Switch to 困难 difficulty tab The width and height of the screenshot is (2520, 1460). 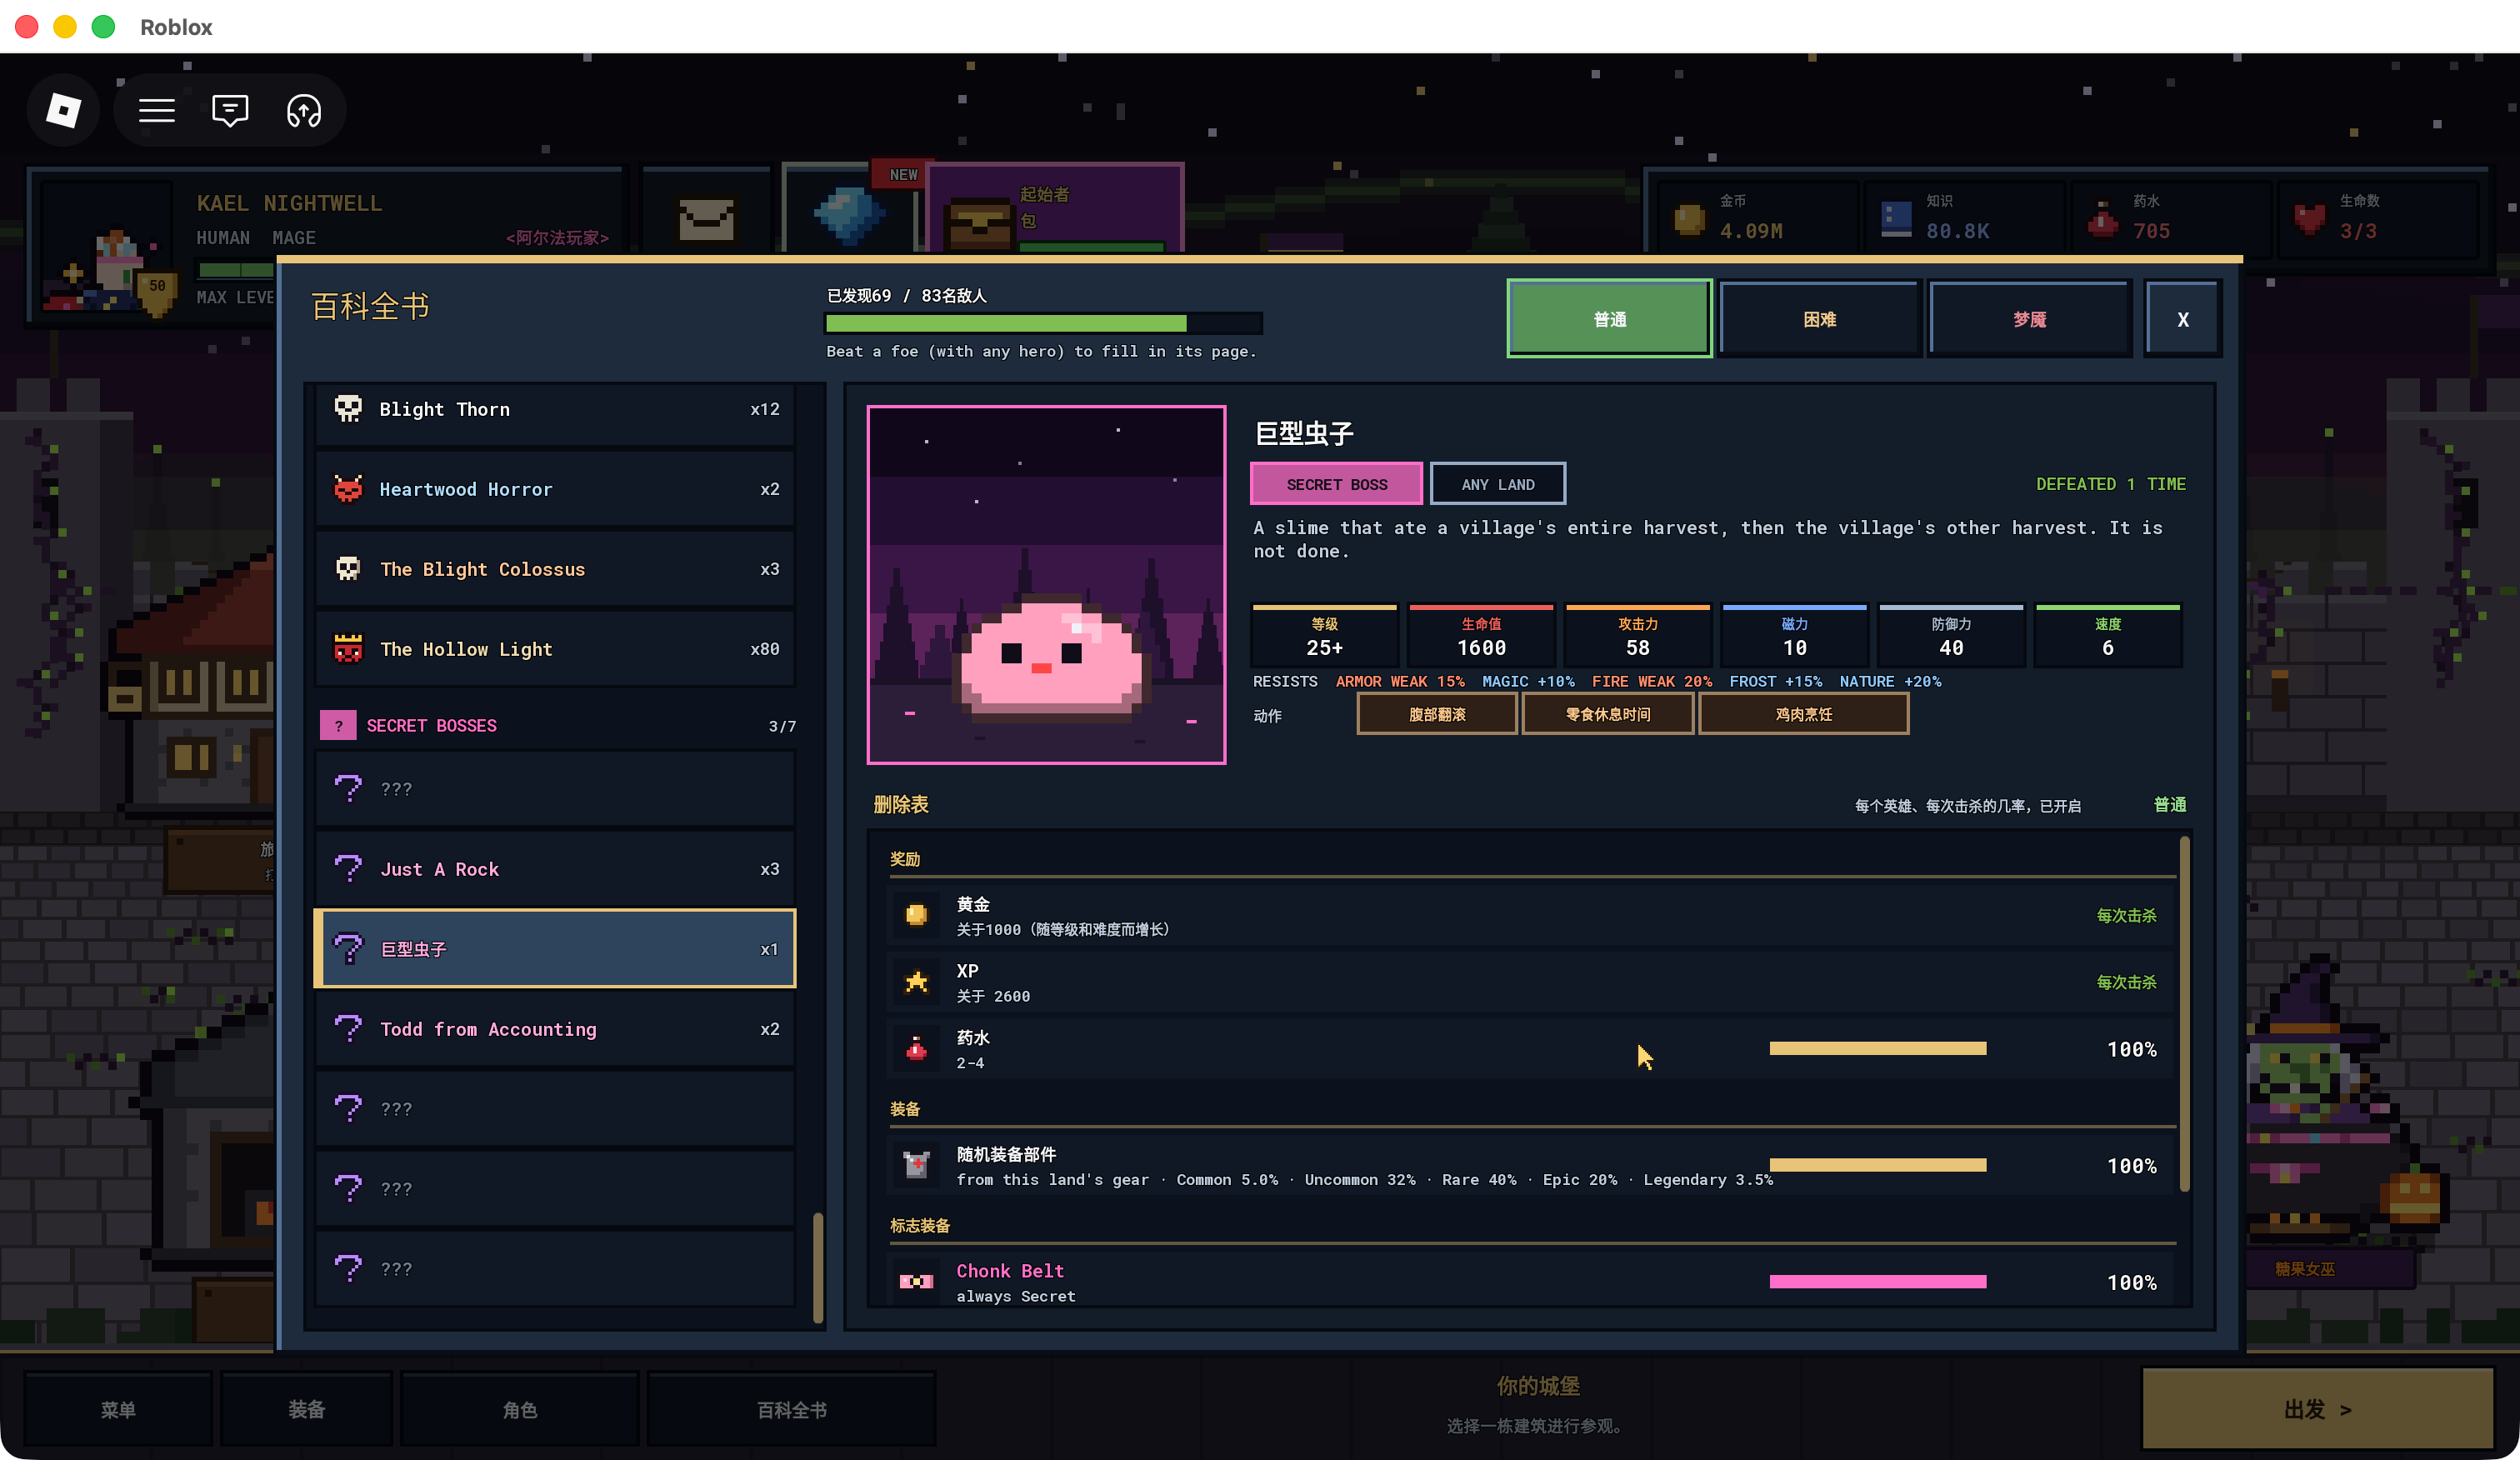[x=1819, y=319]
